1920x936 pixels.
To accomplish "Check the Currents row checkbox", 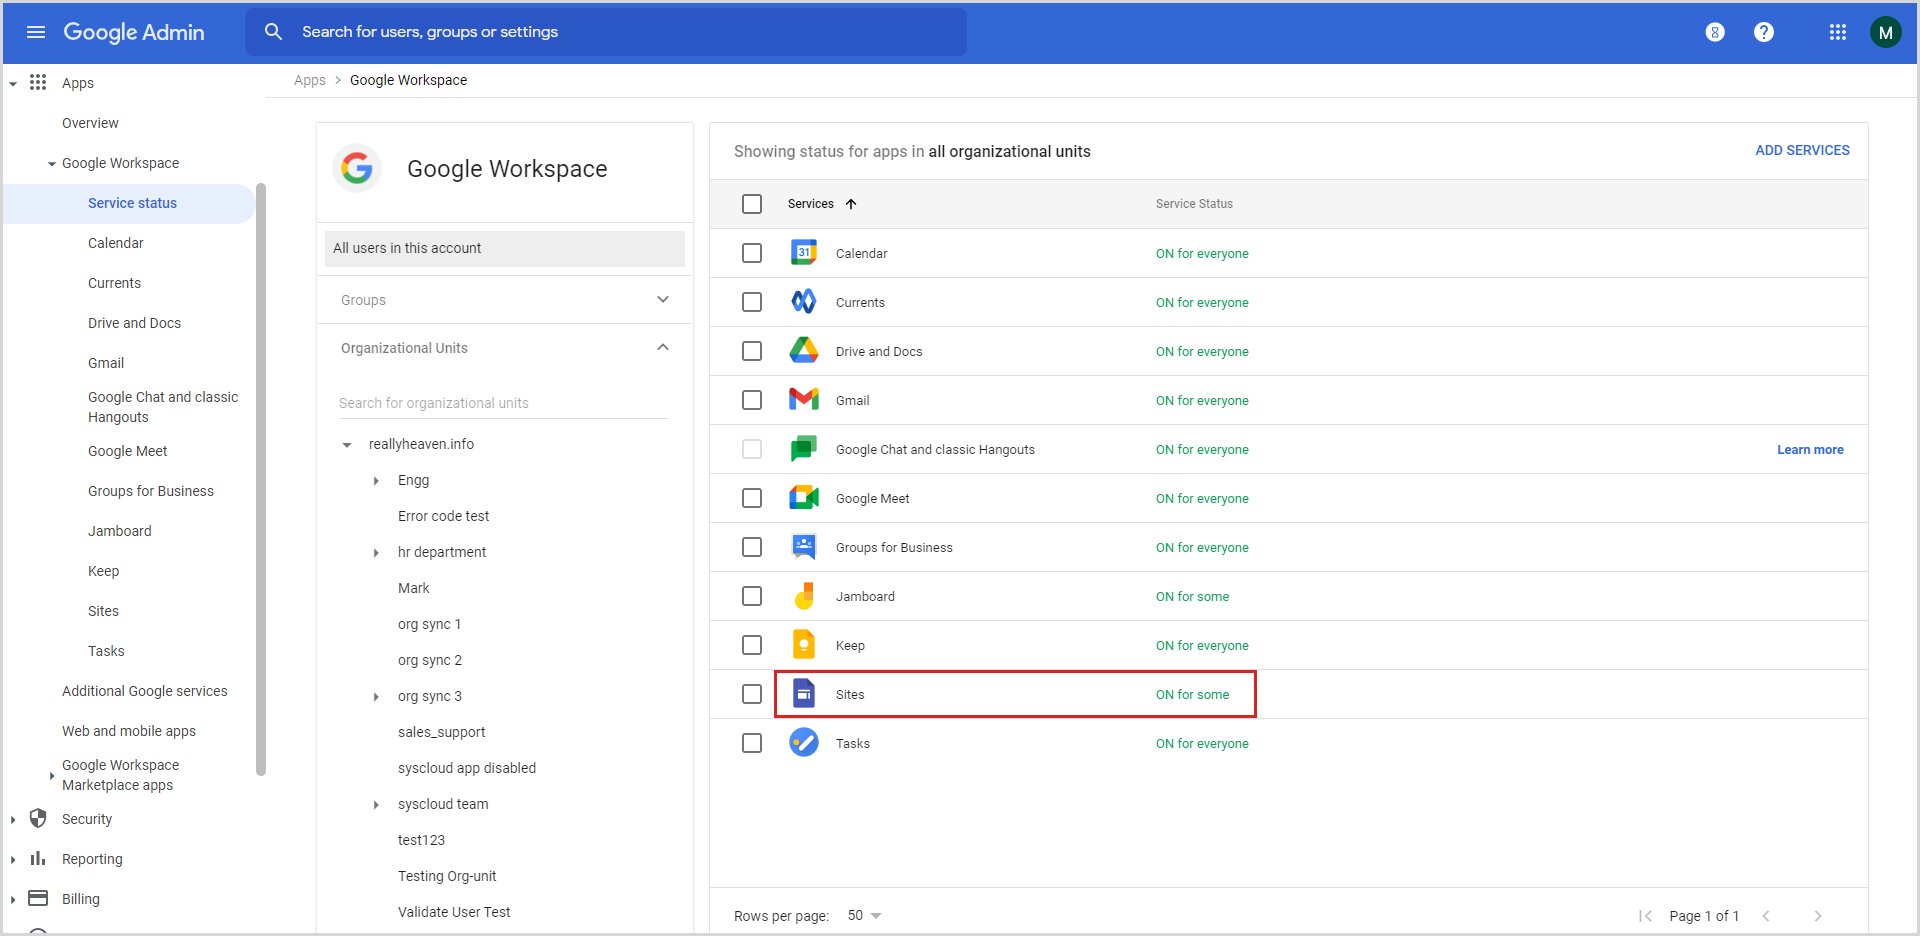I will pos(752,302).
